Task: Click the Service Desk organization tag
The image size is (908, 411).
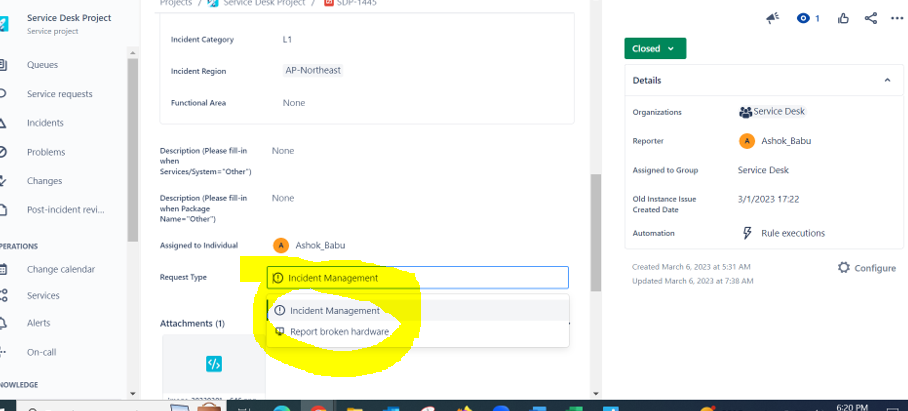Action: point(772,111)
